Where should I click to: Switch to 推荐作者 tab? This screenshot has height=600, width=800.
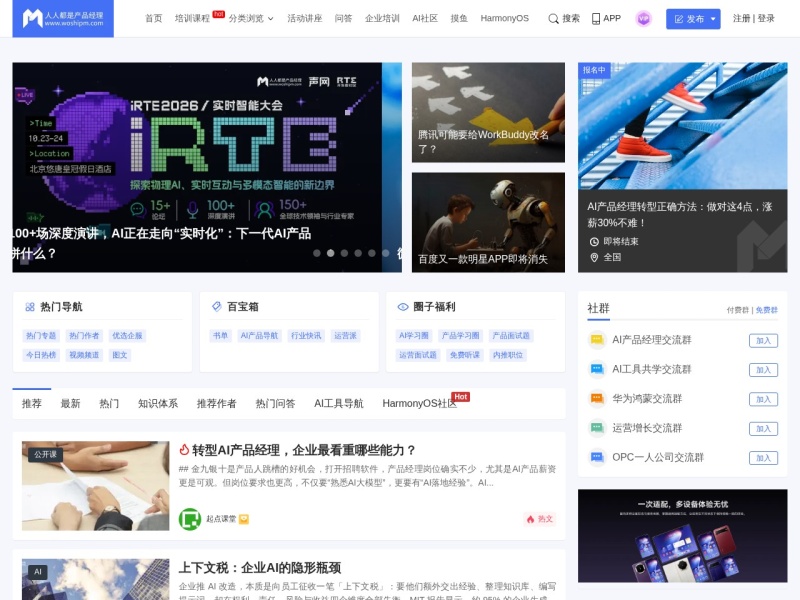pyautogui.click(x=217, y=404)
